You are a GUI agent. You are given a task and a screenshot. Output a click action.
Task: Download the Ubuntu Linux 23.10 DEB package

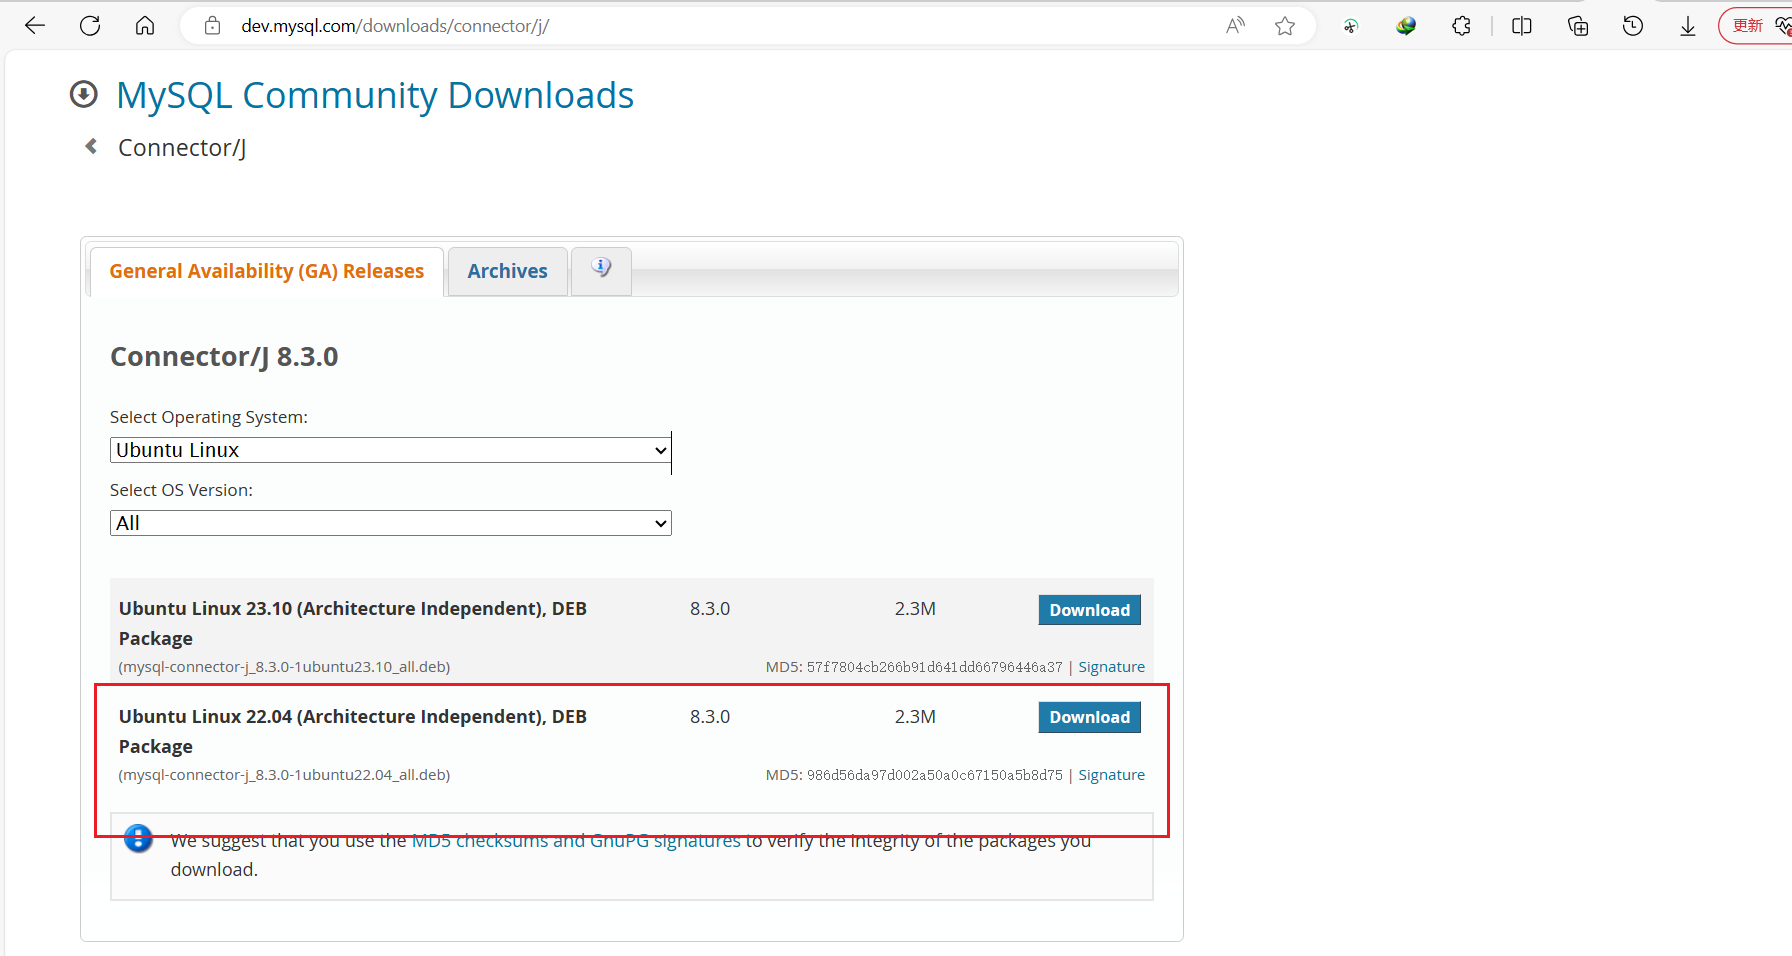(1089, 610)
